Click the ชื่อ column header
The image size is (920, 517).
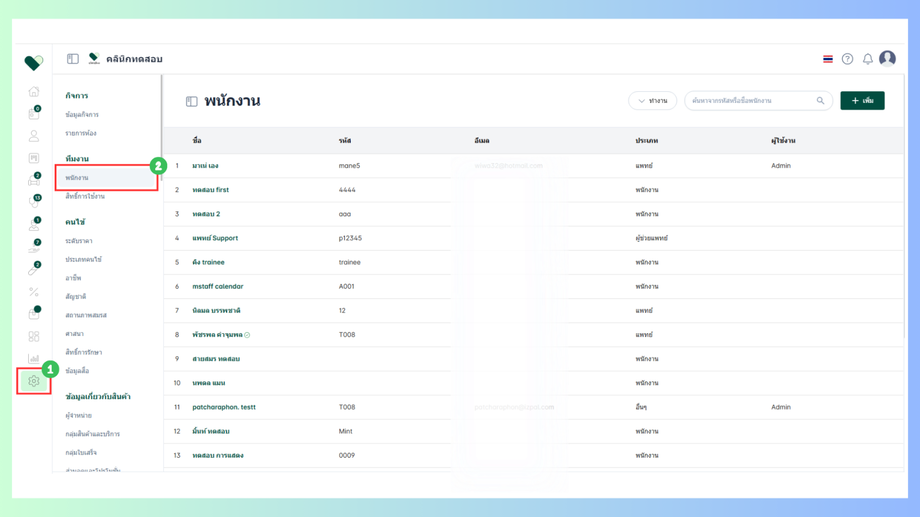(x=197, y=141)
